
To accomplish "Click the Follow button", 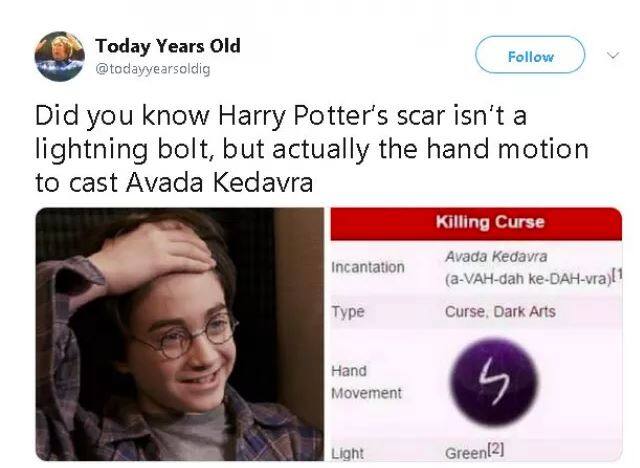I will (530, 55).
